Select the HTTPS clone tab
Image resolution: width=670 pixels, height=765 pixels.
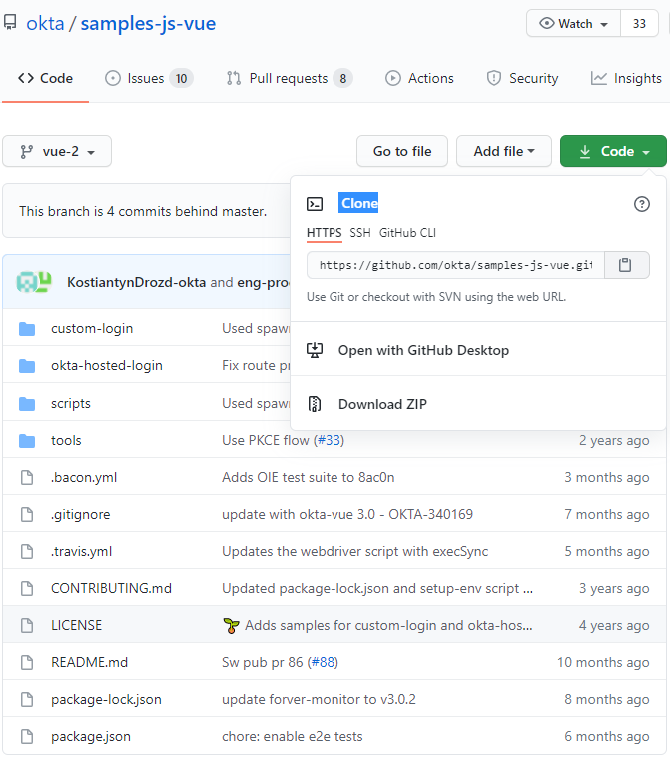(324, 233)
